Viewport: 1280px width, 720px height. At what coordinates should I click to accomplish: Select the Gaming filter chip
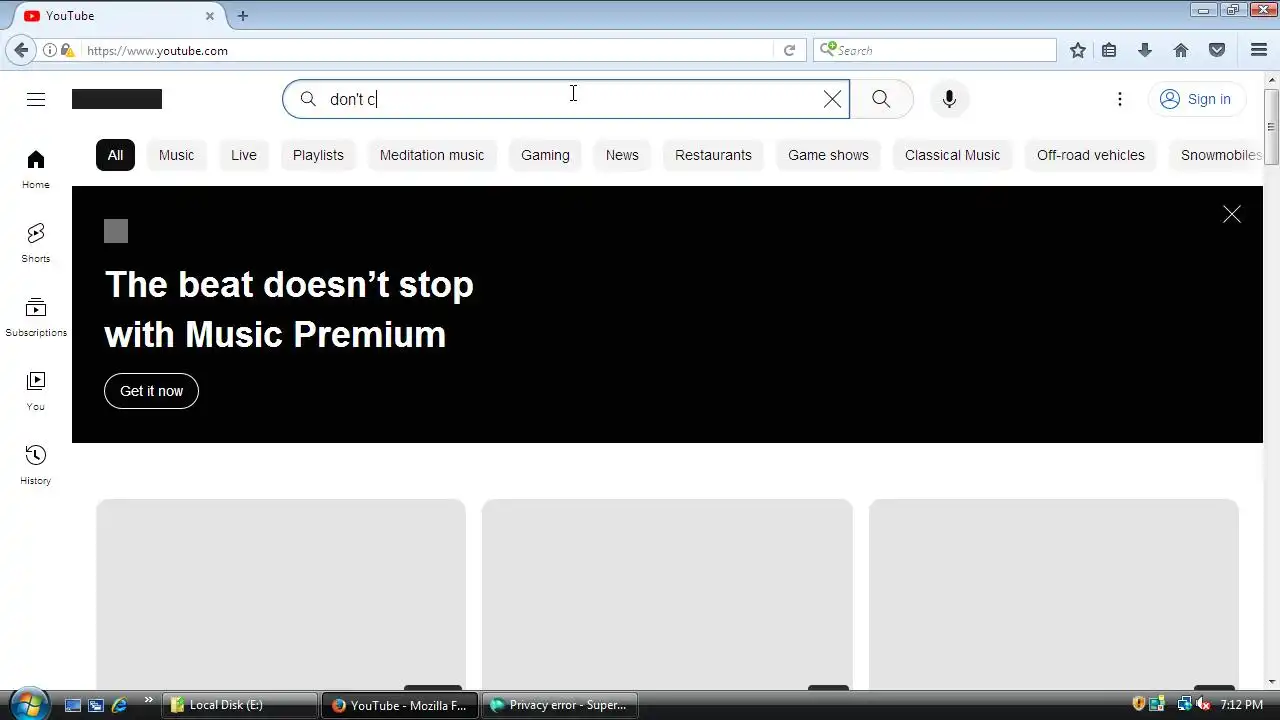[x=545, y=155]
